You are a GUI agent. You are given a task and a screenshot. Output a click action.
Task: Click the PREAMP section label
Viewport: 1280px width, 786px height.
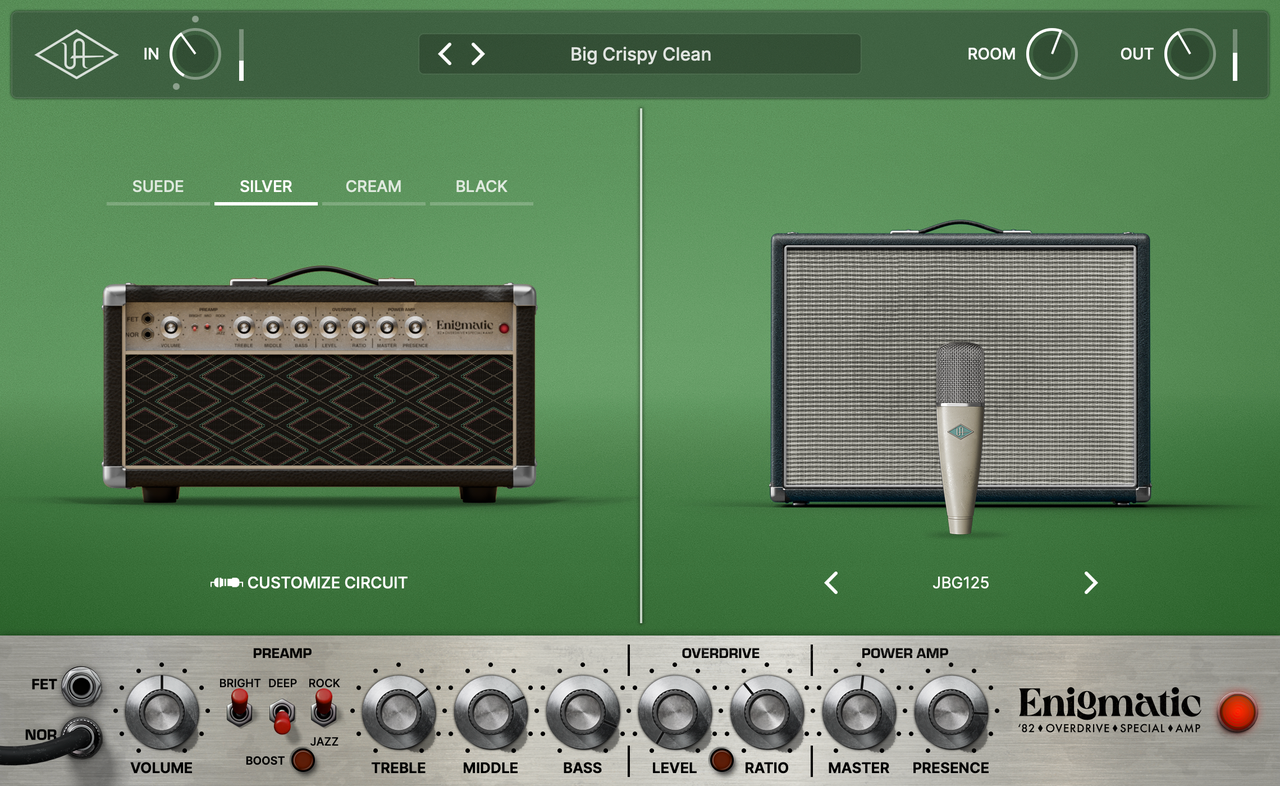[x=282, y=653]
